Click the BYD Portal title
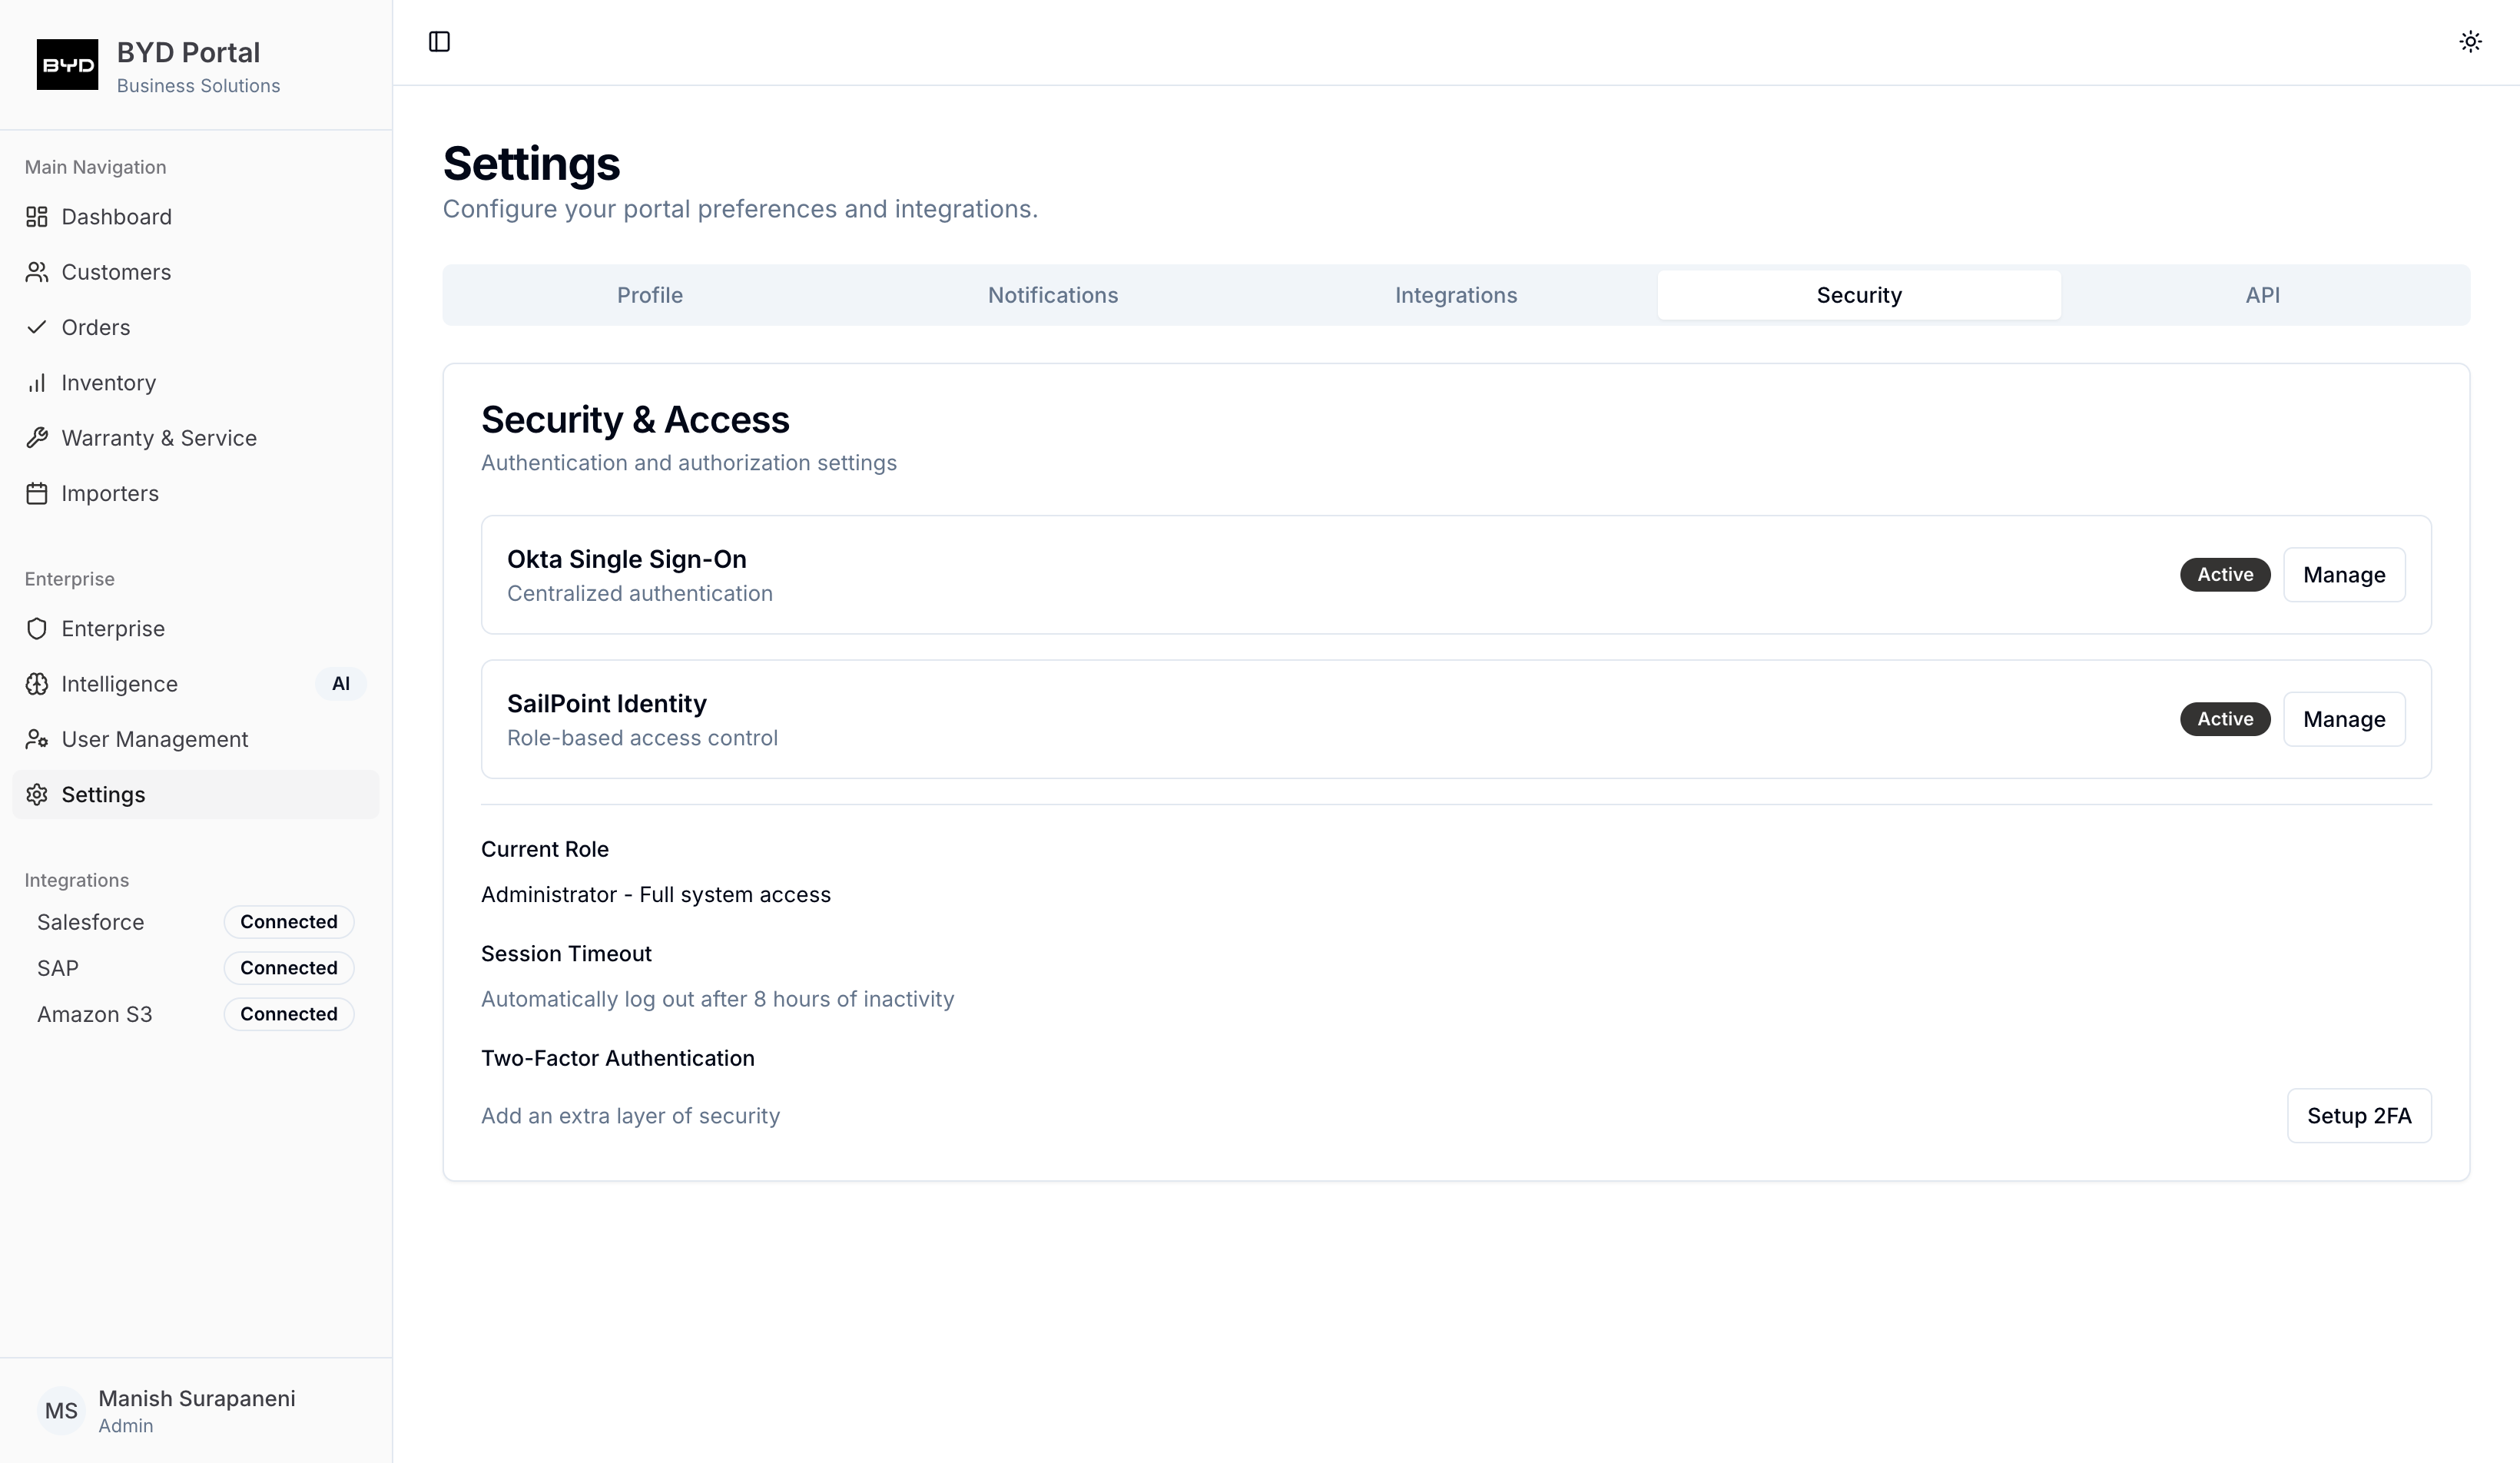This screenshot has width=2520, height=1463. [x=188, y=52]
